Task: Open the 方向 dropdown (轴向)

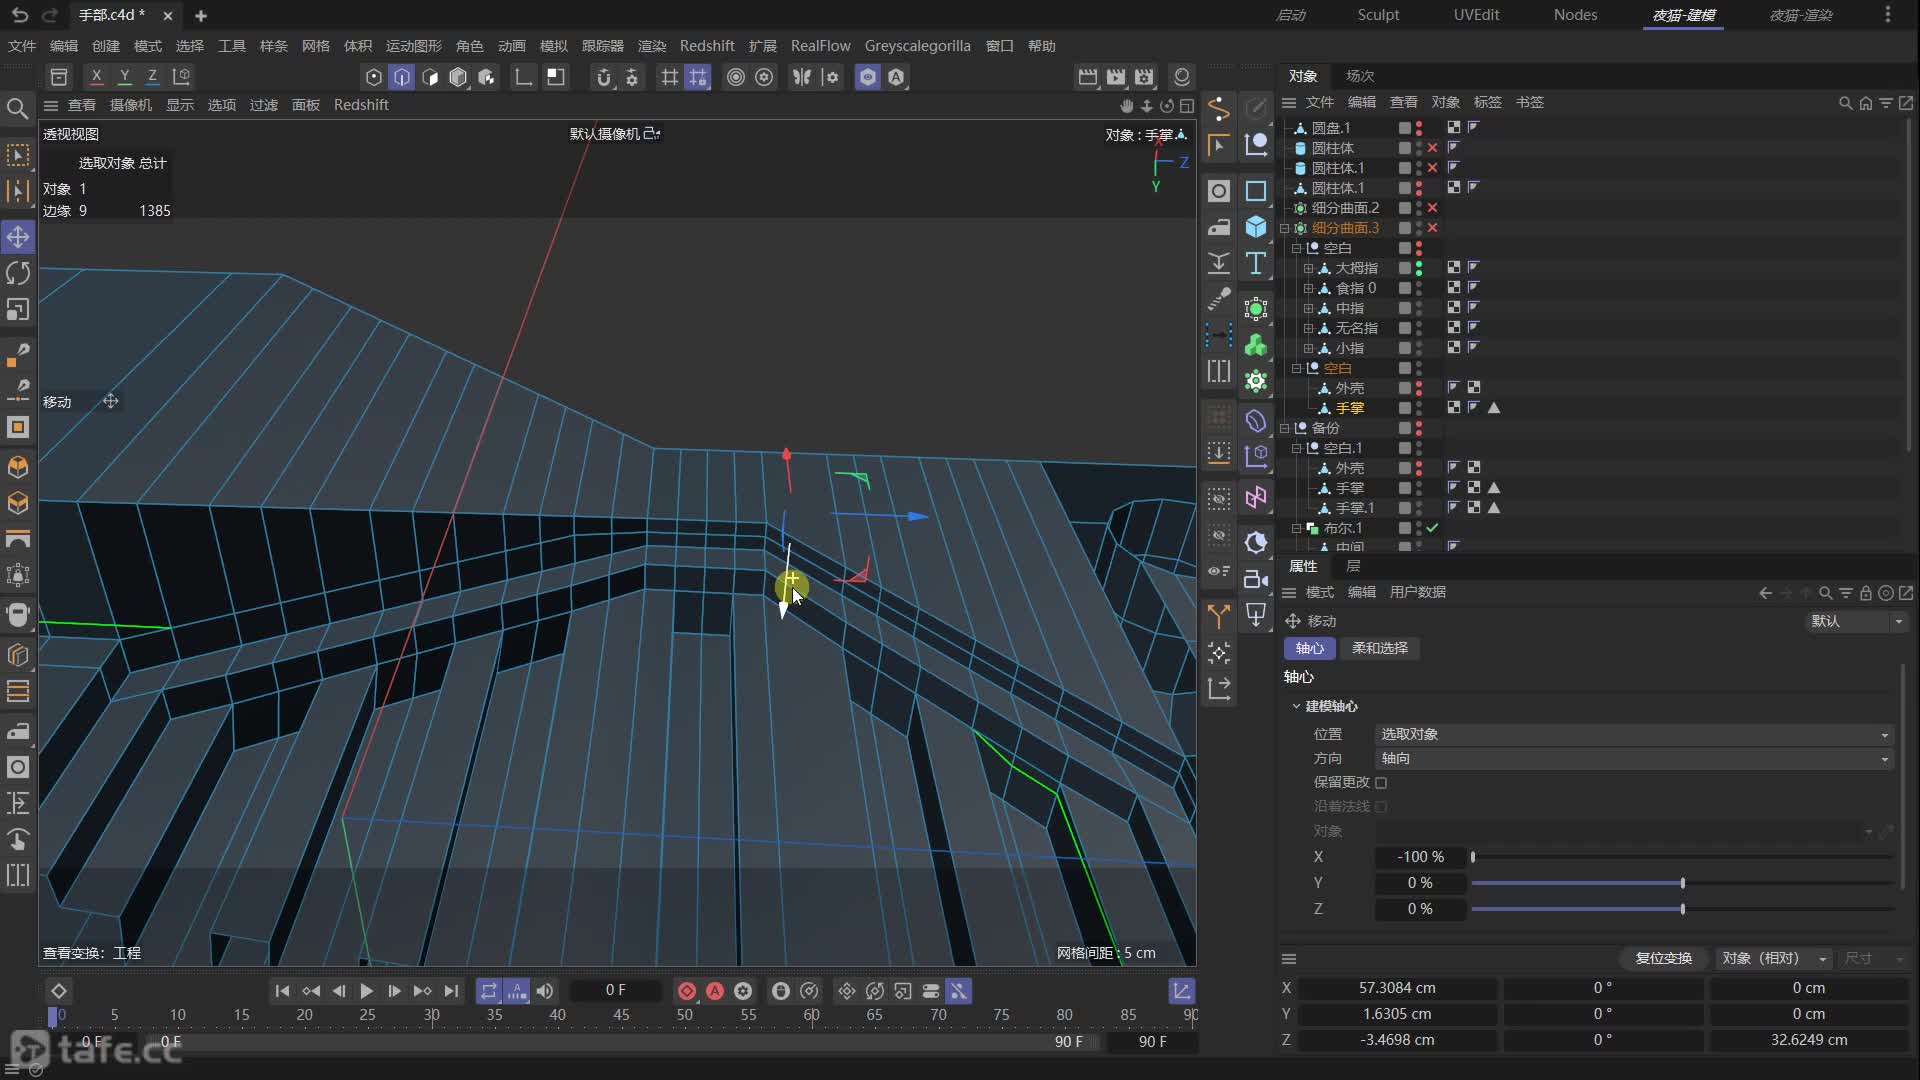Action: (x=1634, y=759)
